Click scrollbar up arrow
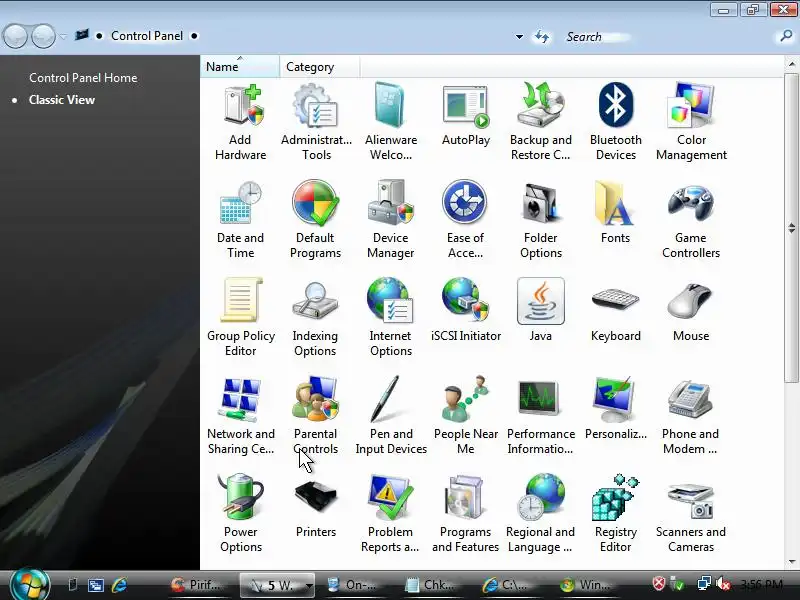Screen dimensions: 800x600 click(791, 63)
